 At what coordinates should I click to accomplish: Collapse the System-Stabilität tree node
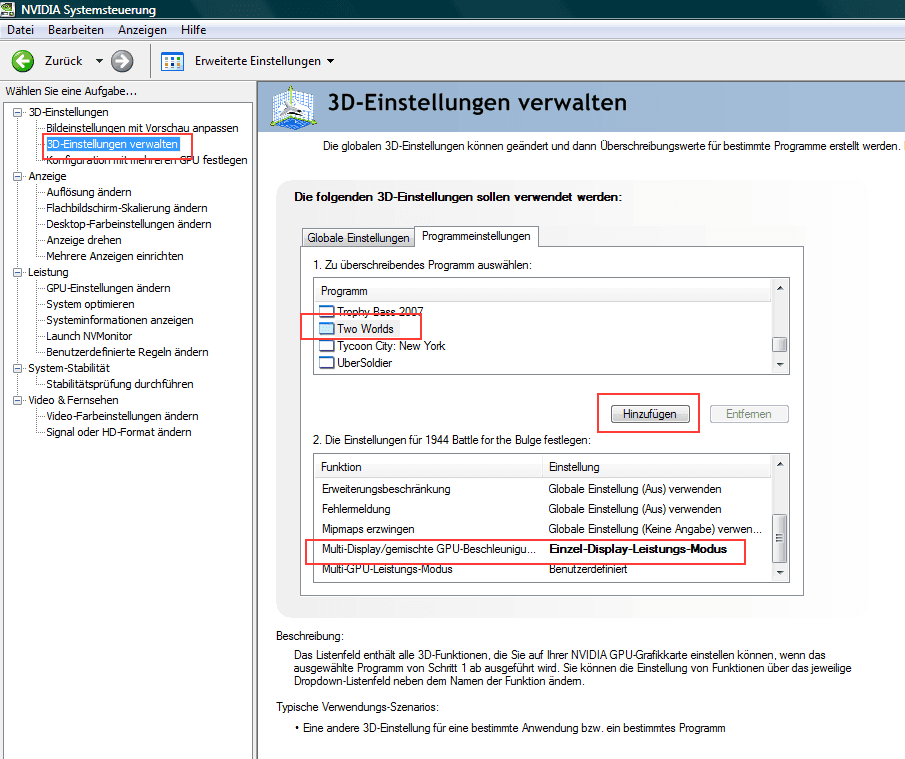pyautogui.click(x=18, y=368)
